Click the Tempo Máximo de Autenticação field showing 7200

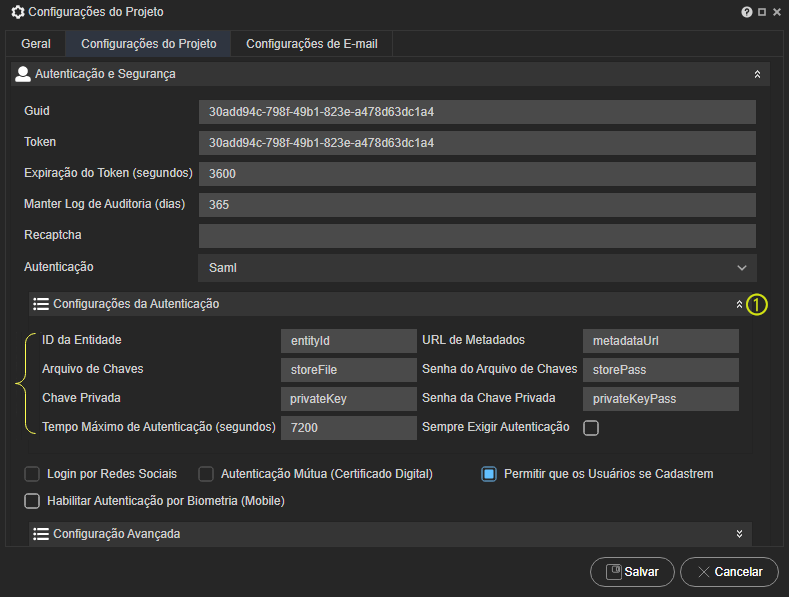[349, 428]
